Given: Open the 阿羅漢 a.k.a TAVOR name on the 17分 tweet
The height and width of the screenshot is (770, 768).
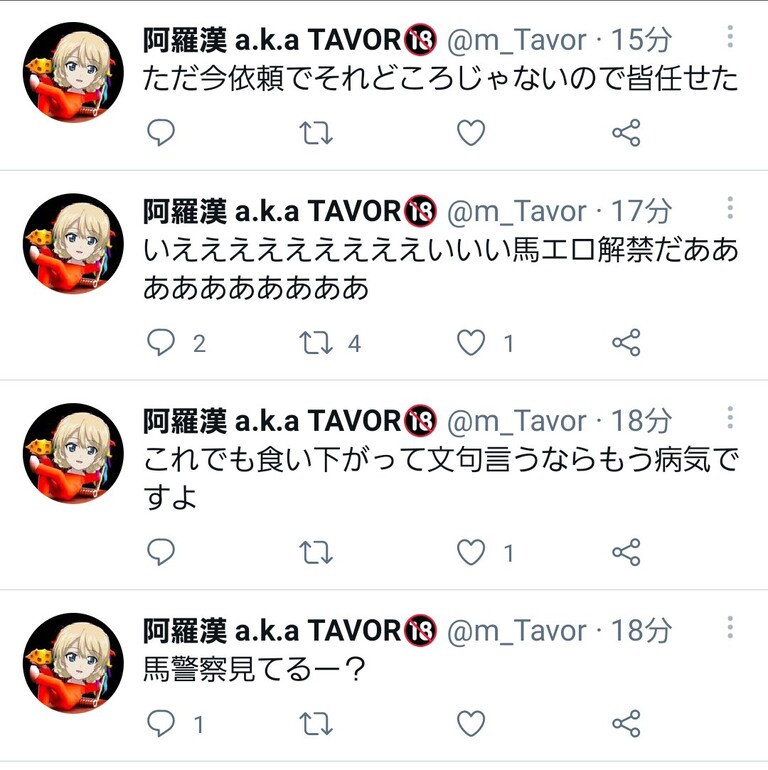Looking at the screenshot, I should coord(272,211).
